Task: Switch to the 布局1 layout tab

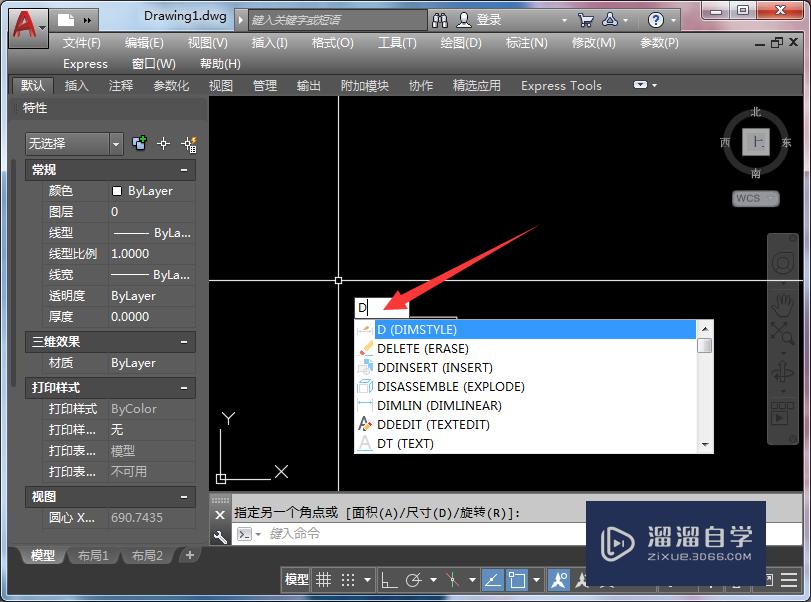Action: [93, 555]
